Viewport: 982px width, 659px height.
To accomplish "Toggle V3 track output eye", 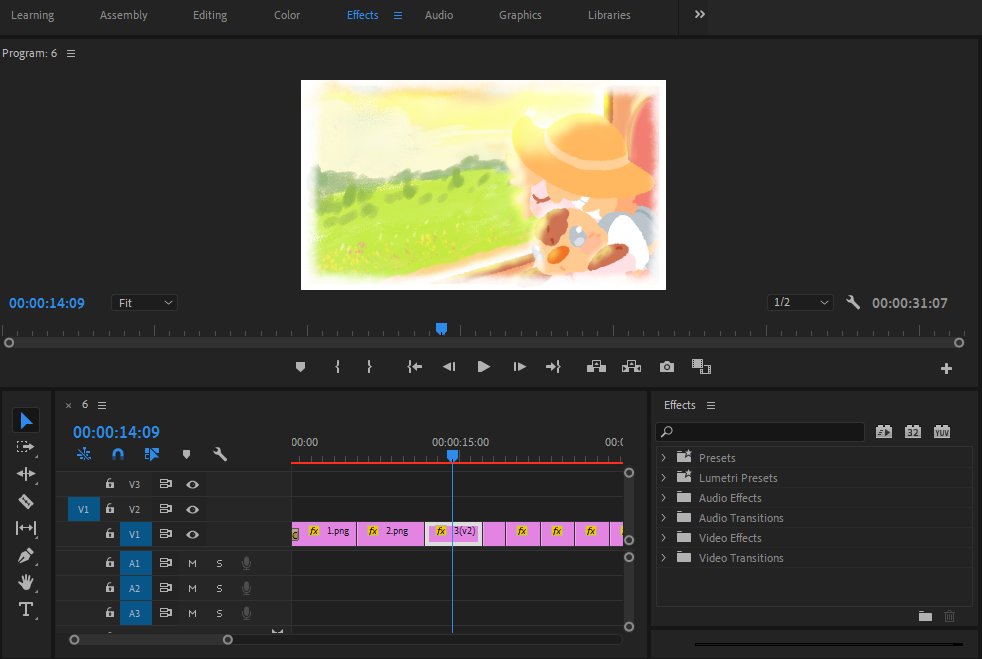I will 192,484.
